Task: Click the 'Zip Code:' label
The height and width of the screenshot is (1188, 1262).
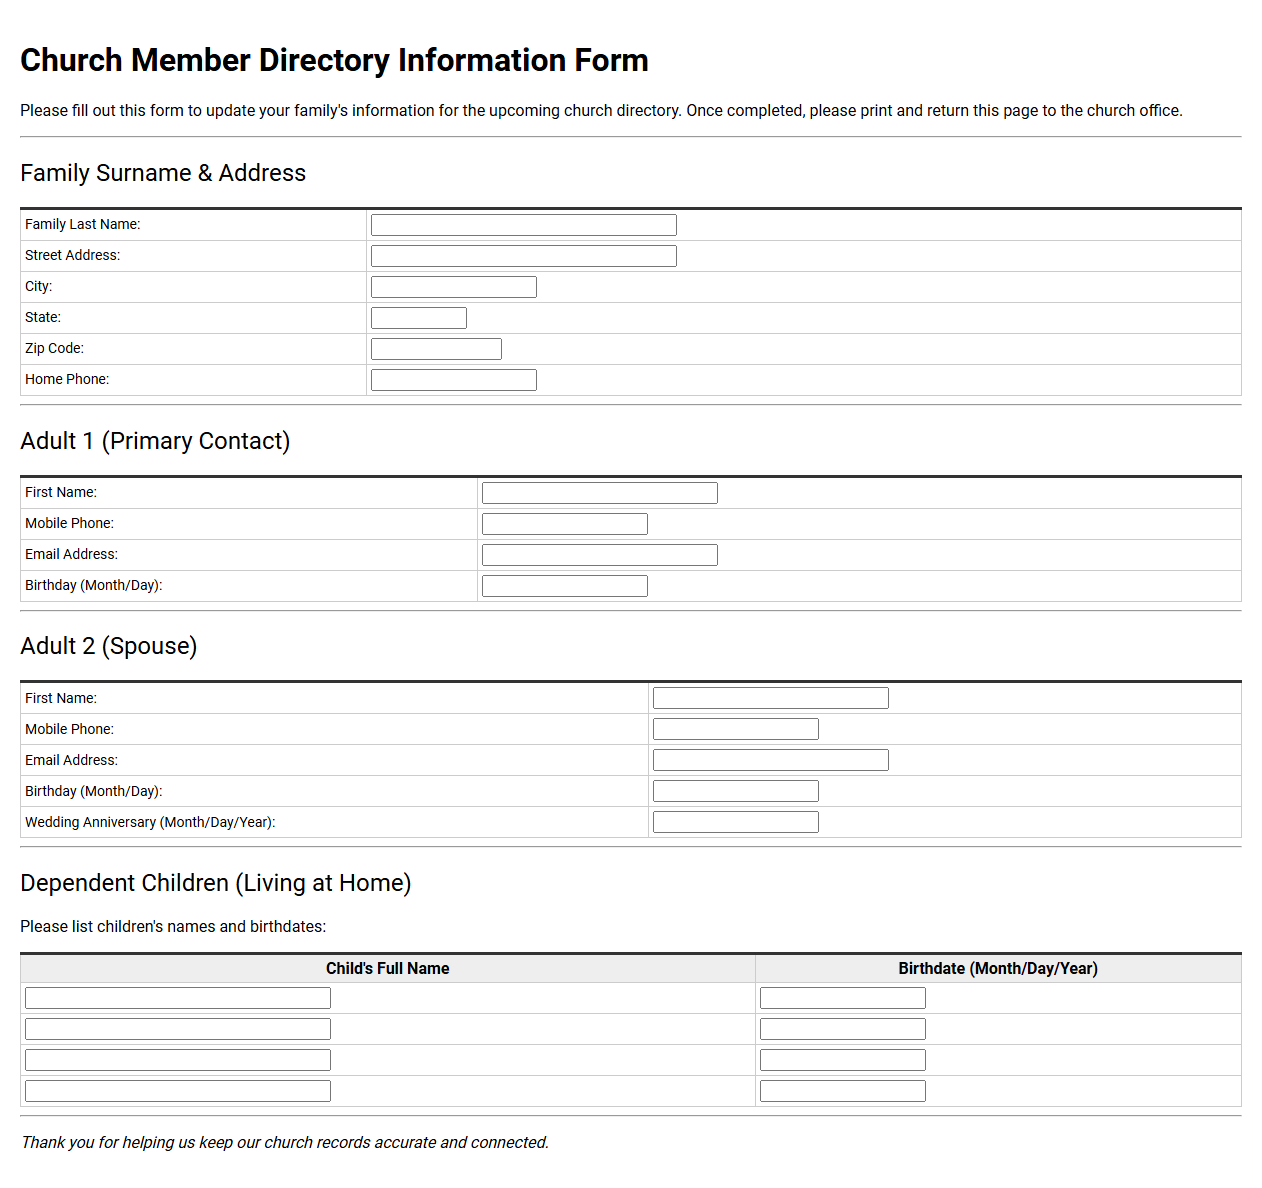Action: coord(54,348)
